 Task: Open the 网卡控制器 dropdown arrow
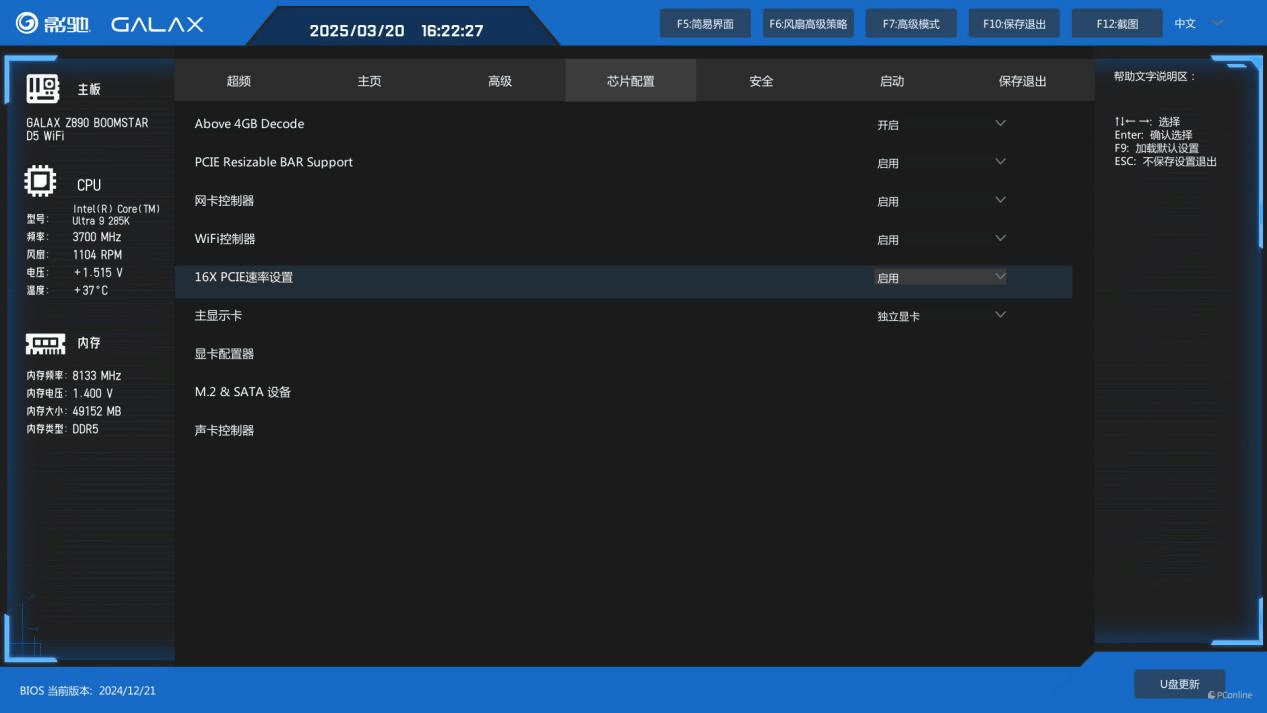(1000, 200)
